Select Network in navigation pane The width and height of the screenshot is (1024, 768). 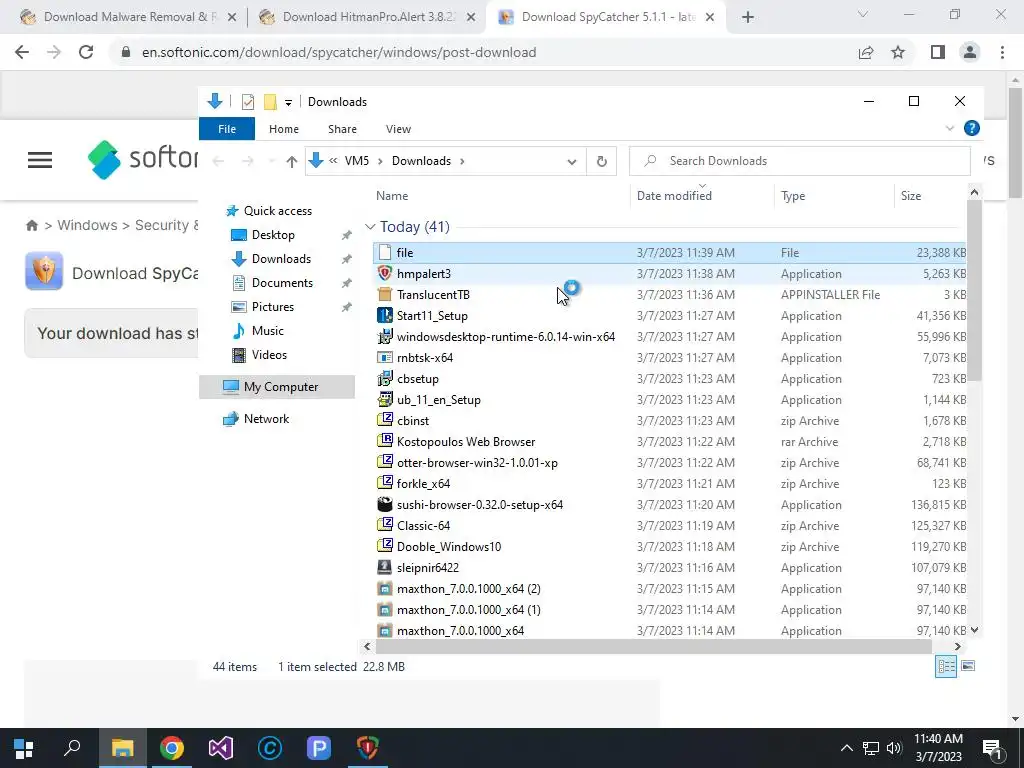pyautogui.click(x=266, y=419)
